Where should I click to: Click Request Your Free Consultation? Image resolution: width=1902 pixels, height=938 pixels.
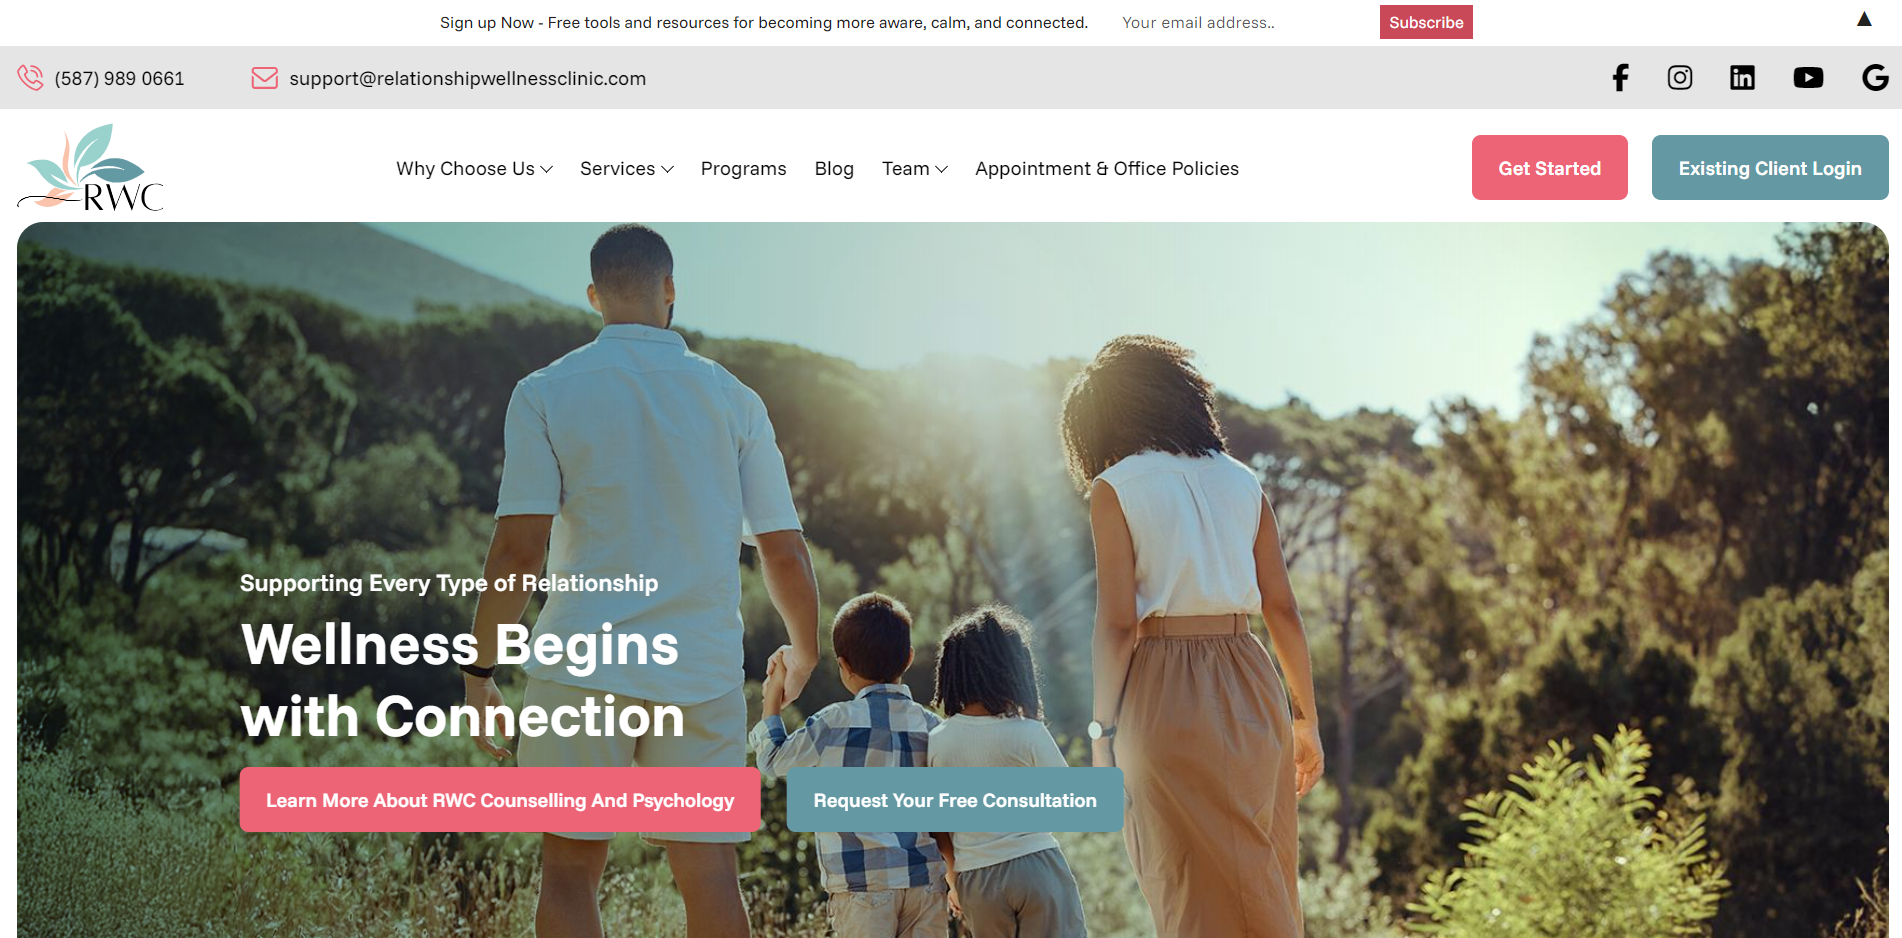point(955,800)
